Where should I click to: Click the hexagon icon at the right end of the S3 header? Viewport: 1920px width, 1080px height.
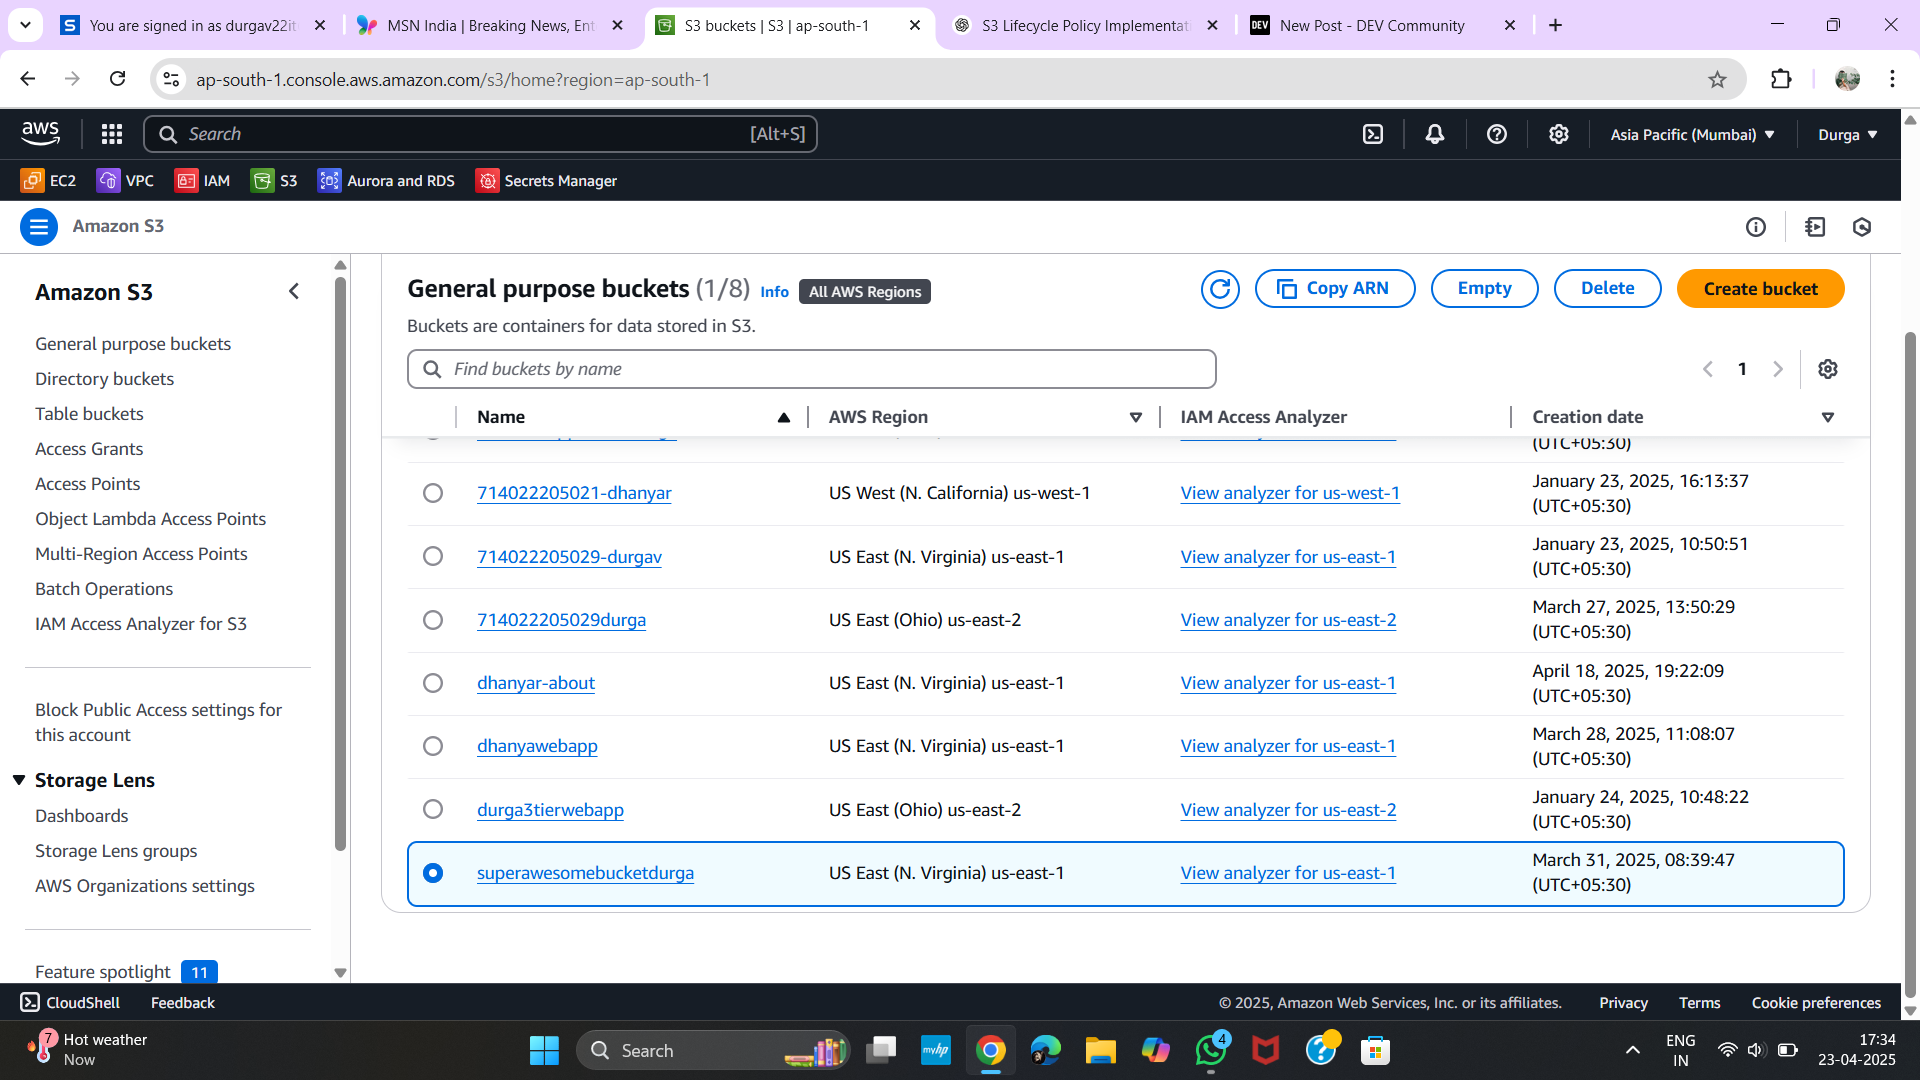[x=1862, y=227]
